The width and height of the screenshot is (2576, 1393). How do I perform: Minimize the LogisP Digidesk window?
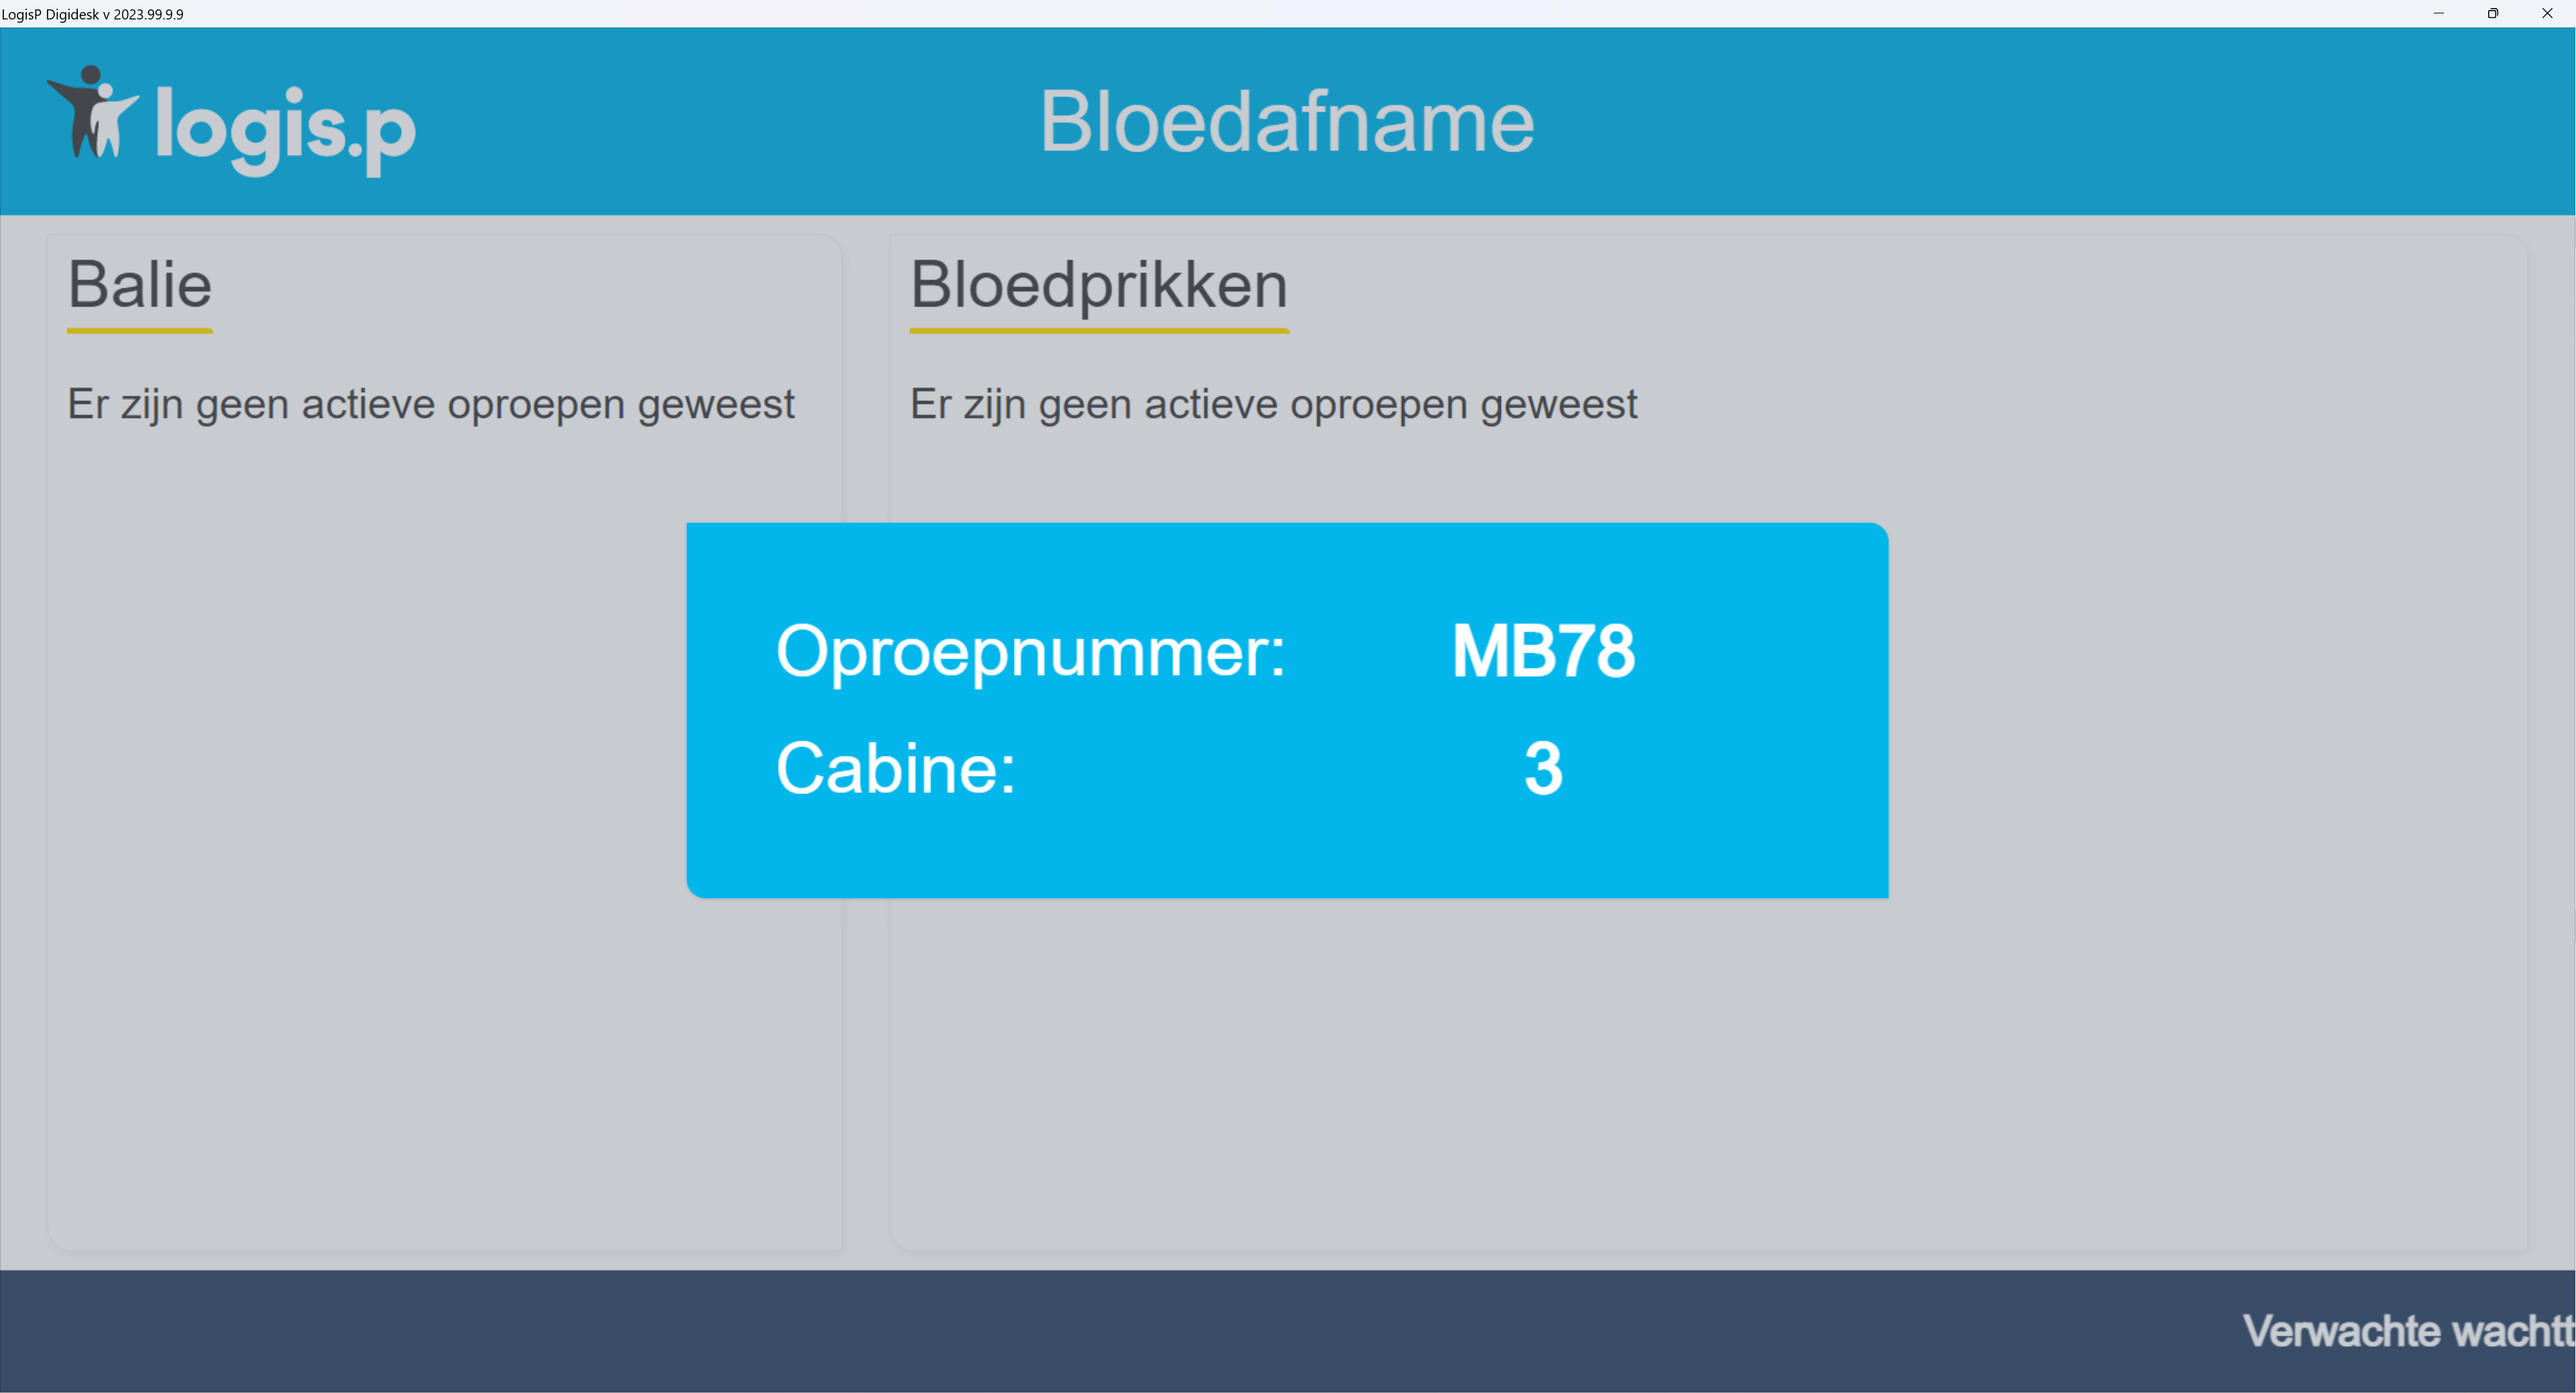coord(2438,14)
